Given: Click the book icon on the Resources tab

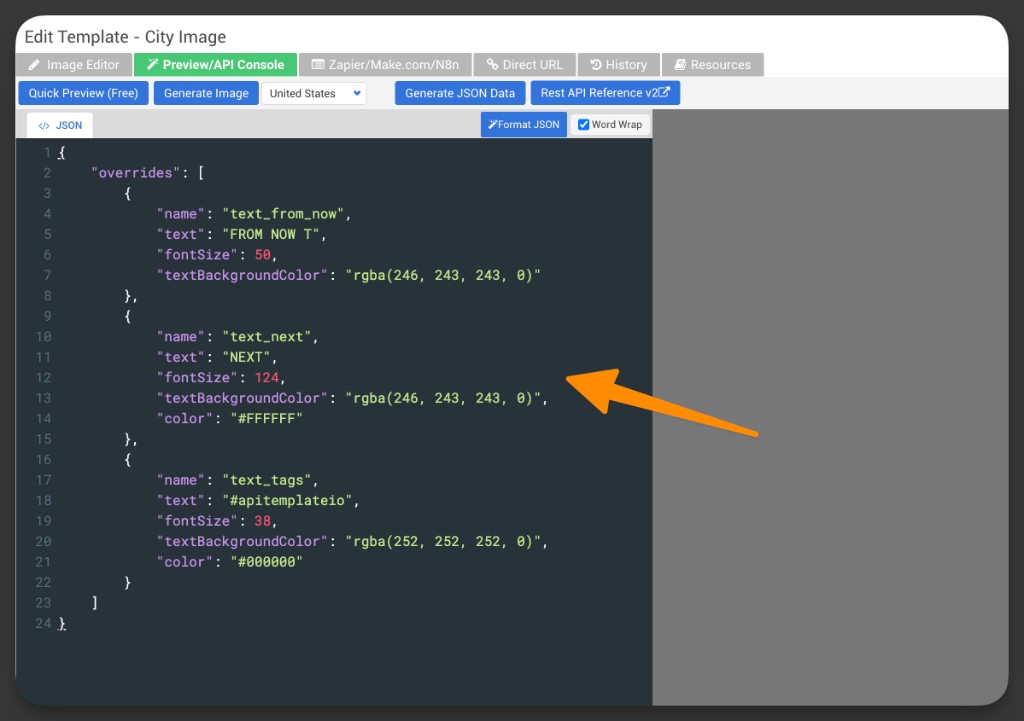Looking at the screenshot, I should (x=678, y=64).
